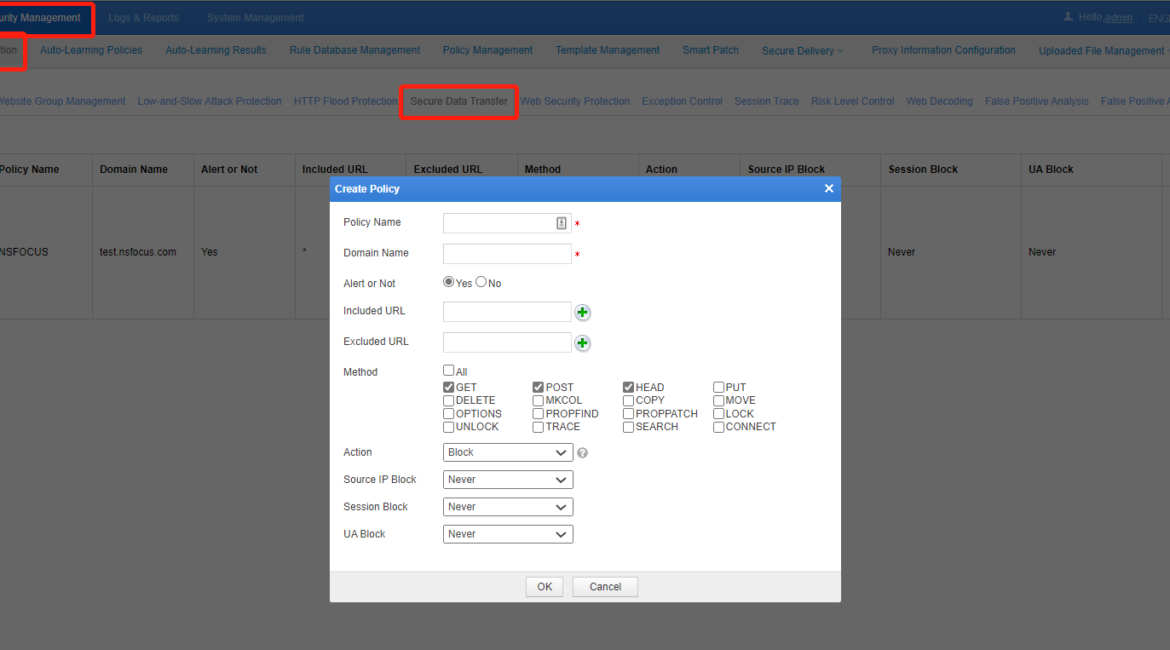The height and width of the screenshot is (650, 1170).
Task: Go to Auto-Learning Results
Action: click(x=216, y=50)
